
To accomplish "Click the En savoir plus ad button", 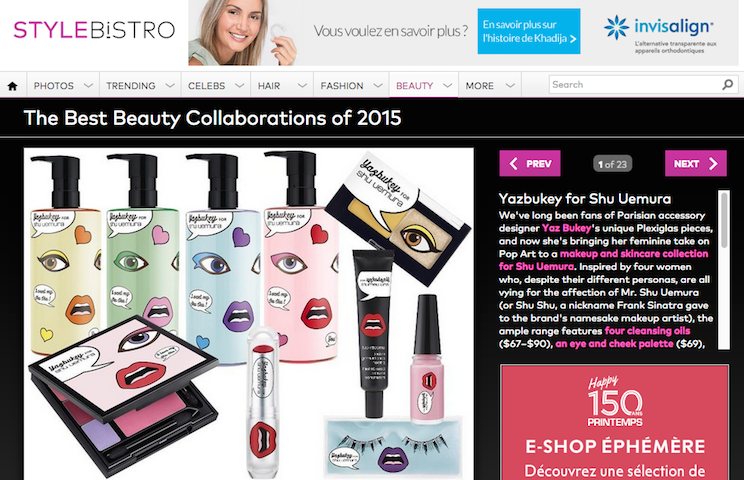I will click(x=529, y=31).
